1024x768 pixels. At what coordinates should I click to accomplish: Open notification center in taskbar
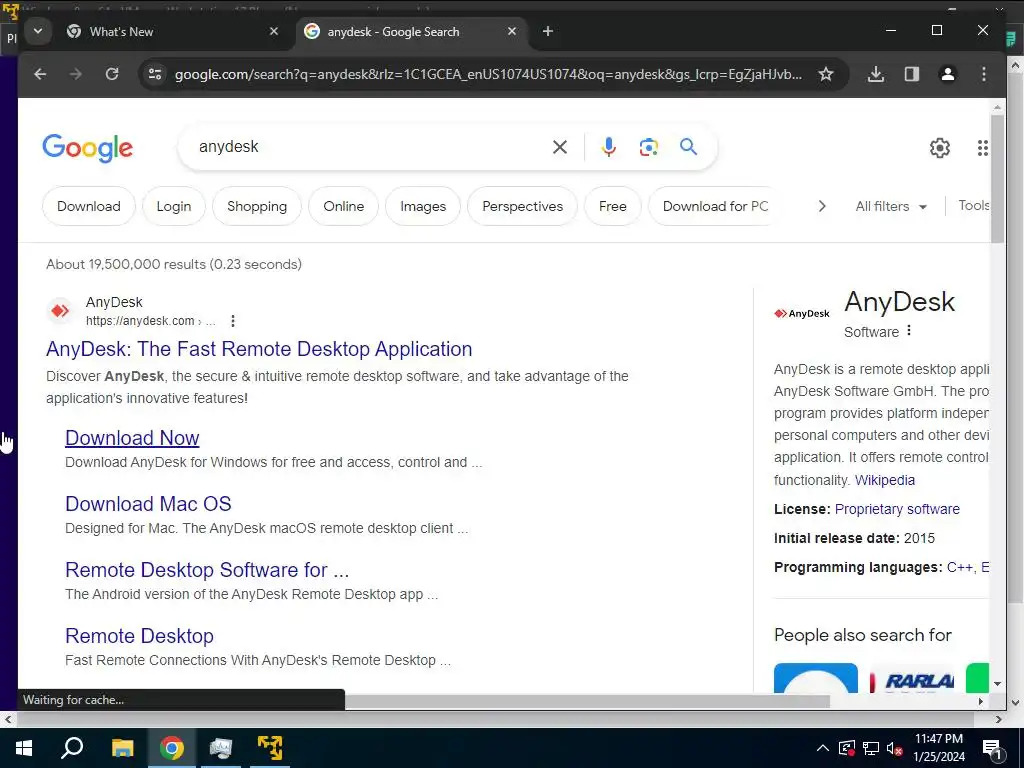[993, 749]
